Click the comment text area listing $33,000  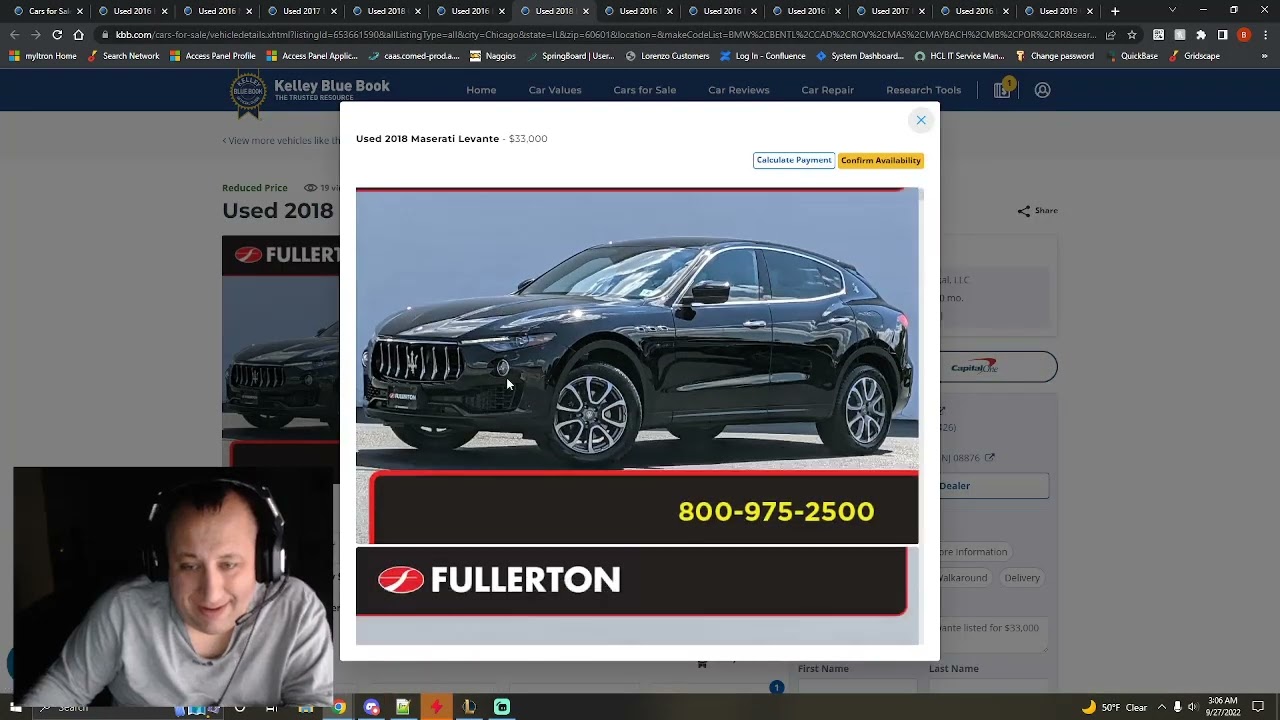[x=994, y=635]
